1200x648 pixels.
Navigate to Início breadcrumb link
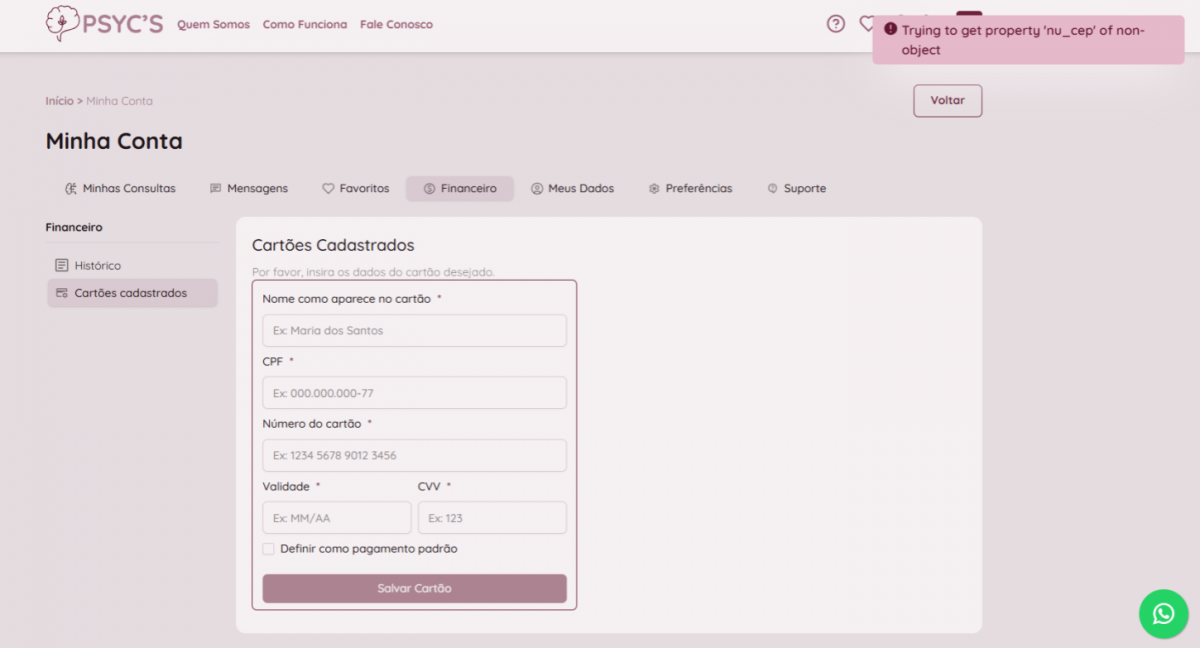(59, 101)
